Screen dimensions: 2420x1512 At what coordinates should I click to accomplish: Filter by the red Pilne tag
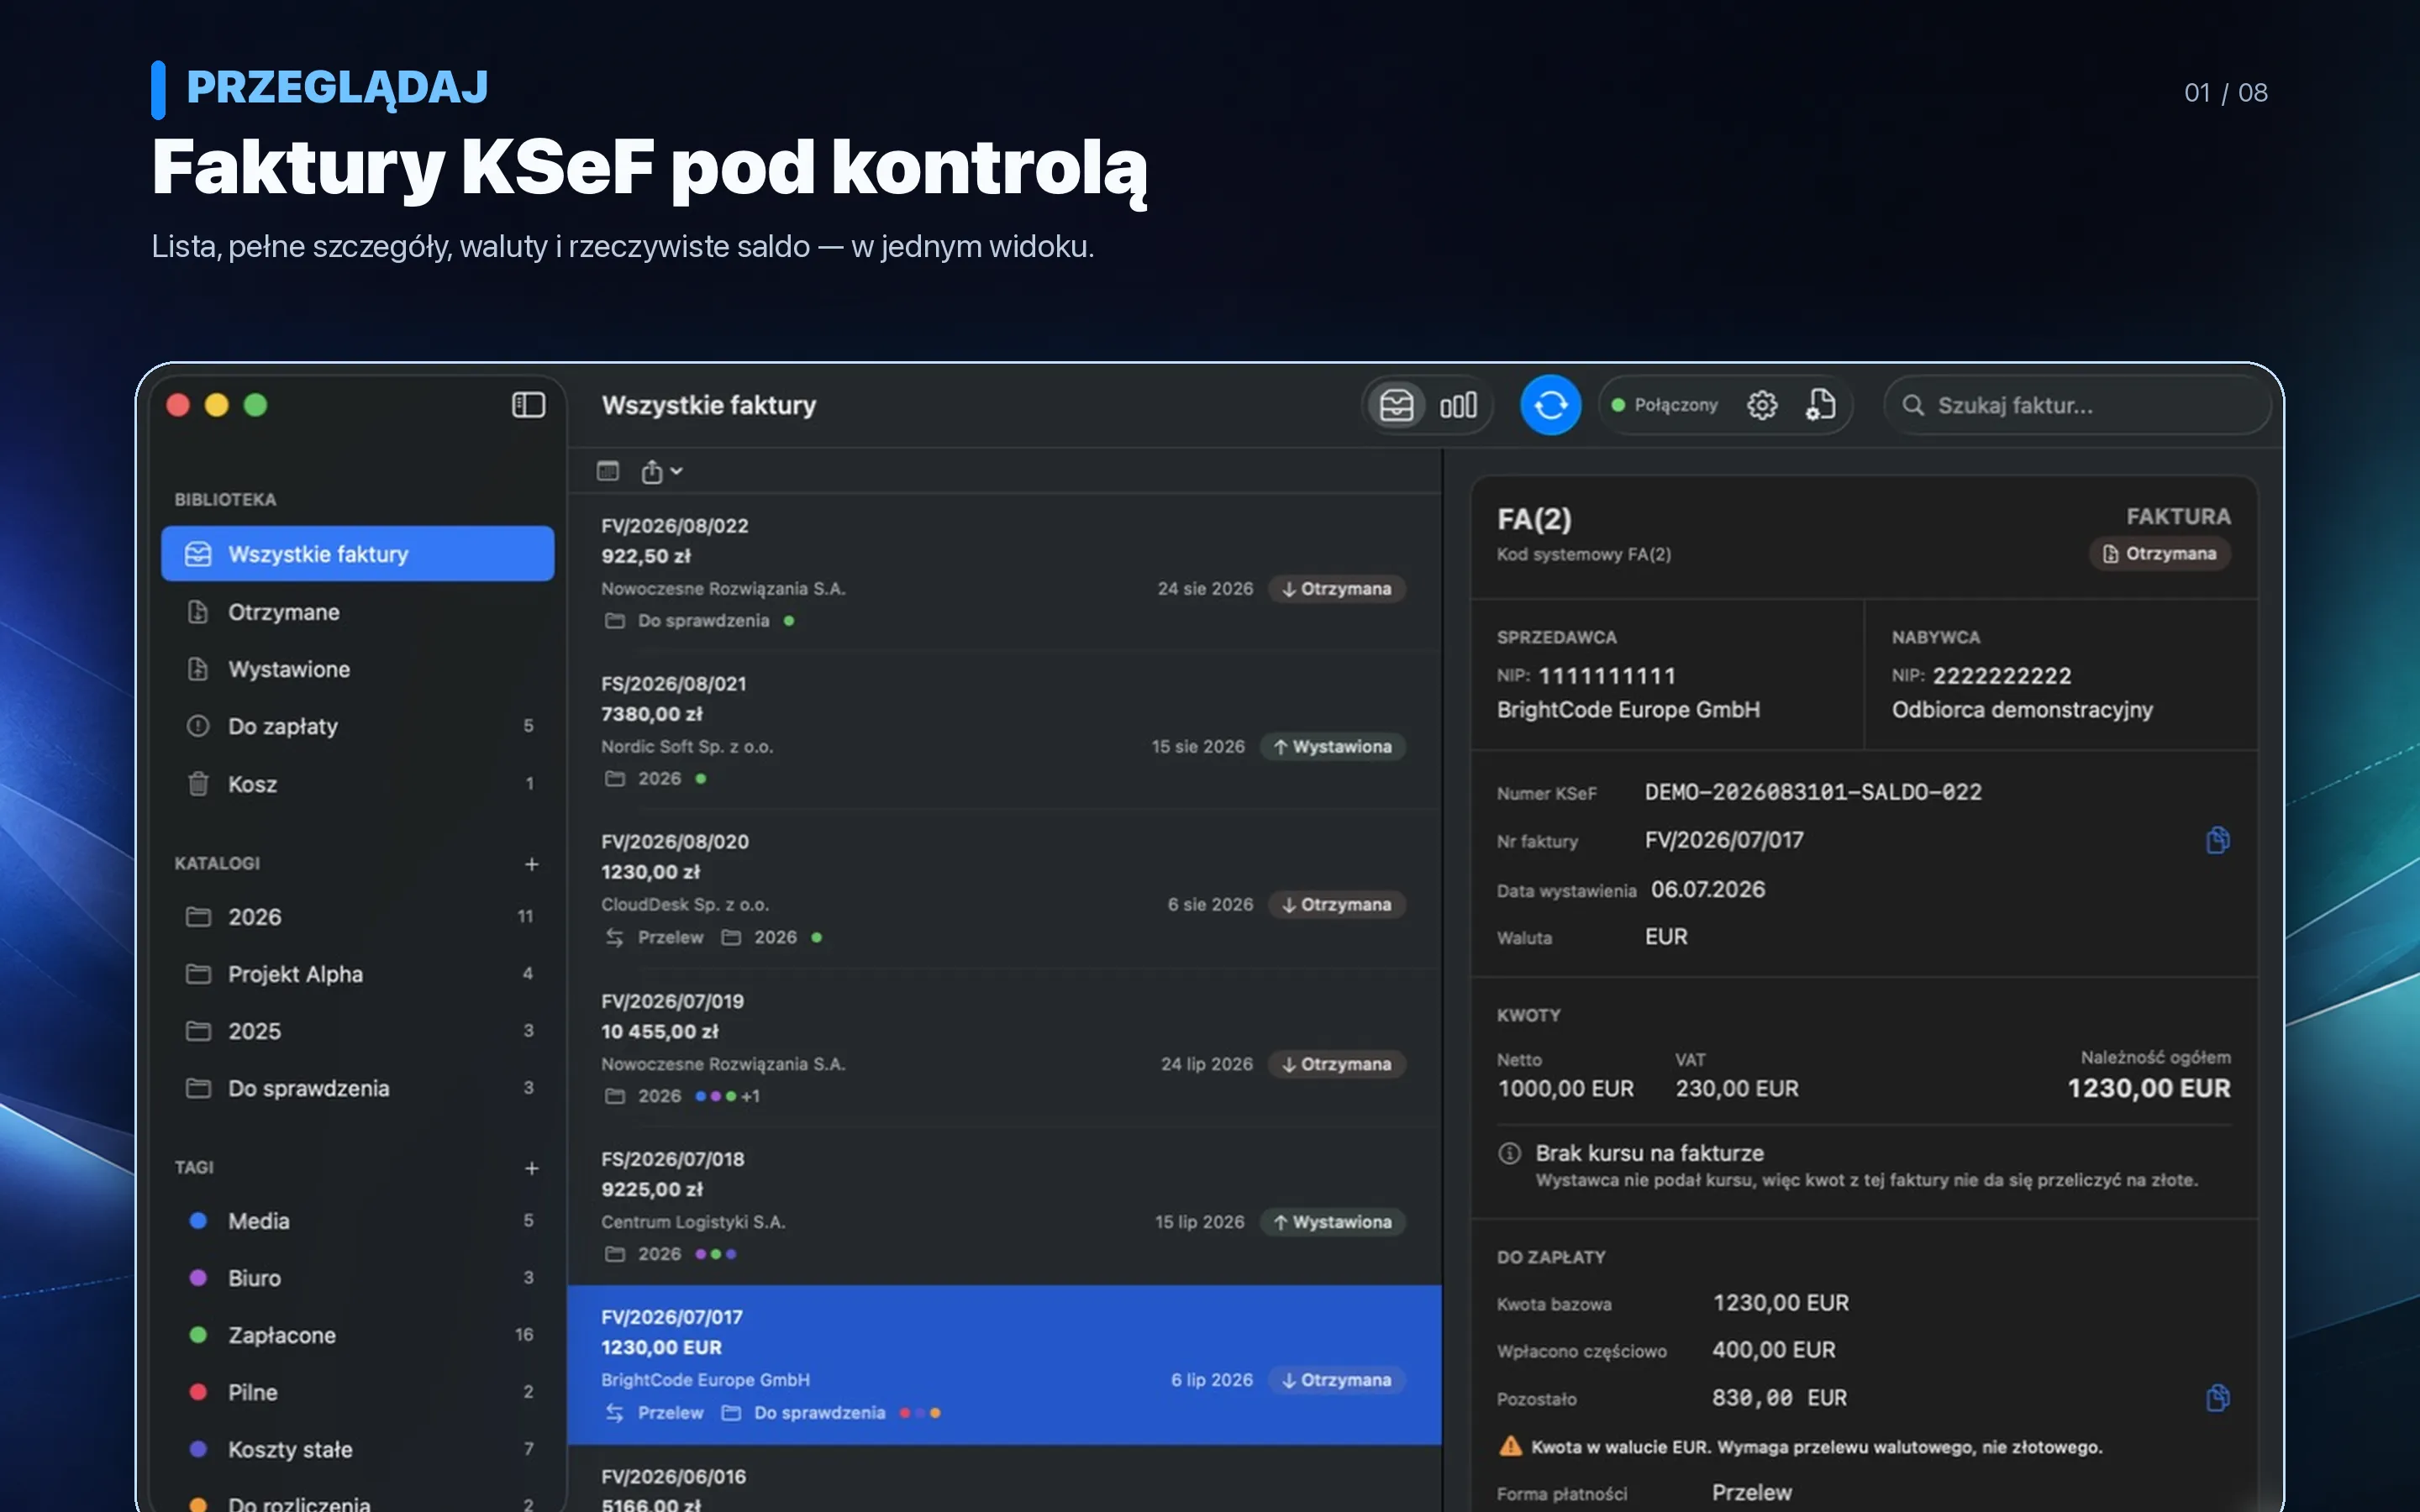tap(357, 1392)
